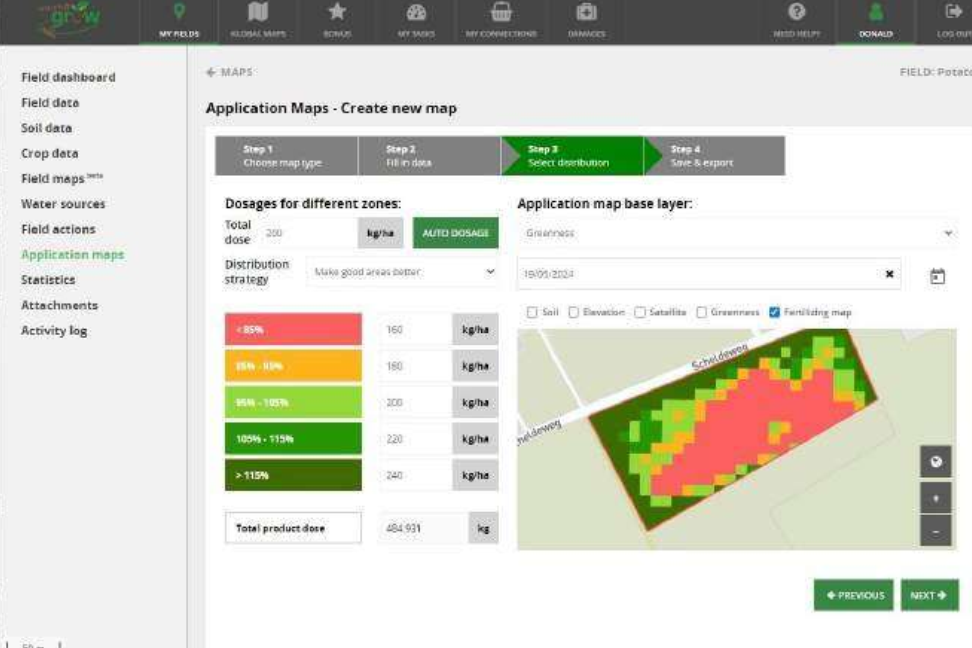This screenshot has width=972, height=648.
Task: Enable the Soil layer checkbox
Action: click(x=533, y=312)
